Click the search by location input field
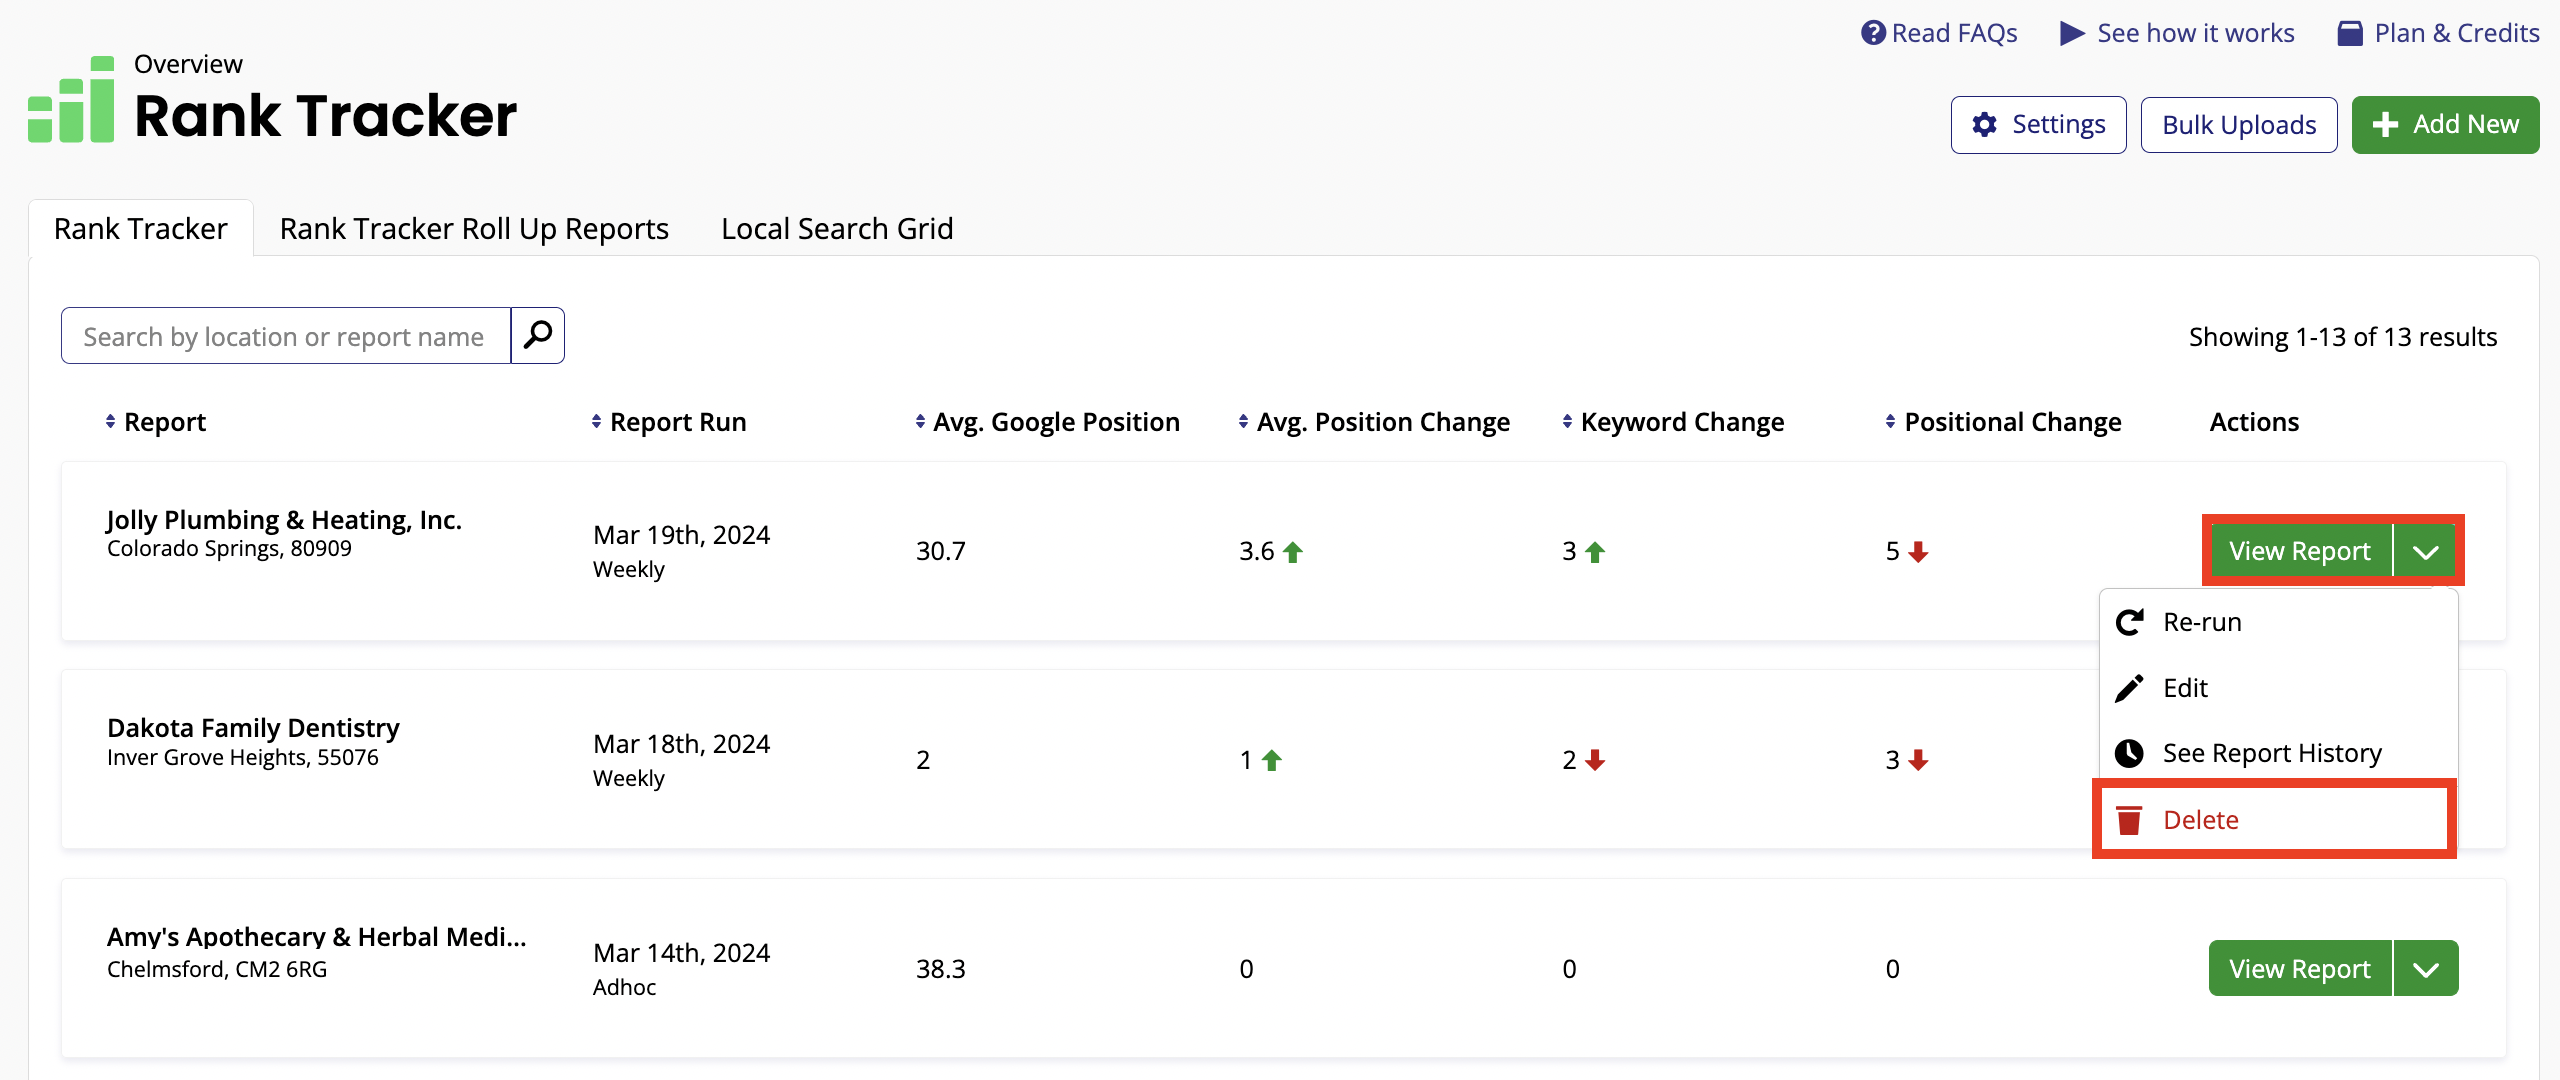 [x=285, y=336]
